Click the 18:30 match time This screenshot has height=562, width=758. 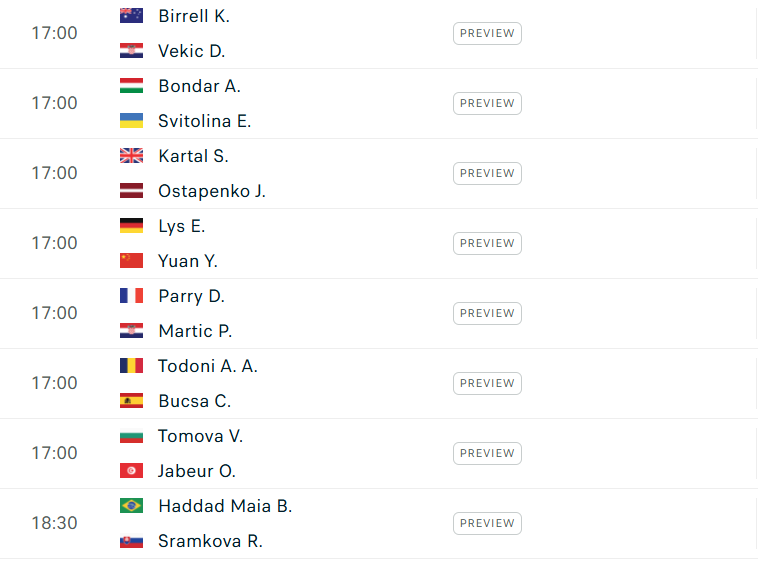(54, 523)
